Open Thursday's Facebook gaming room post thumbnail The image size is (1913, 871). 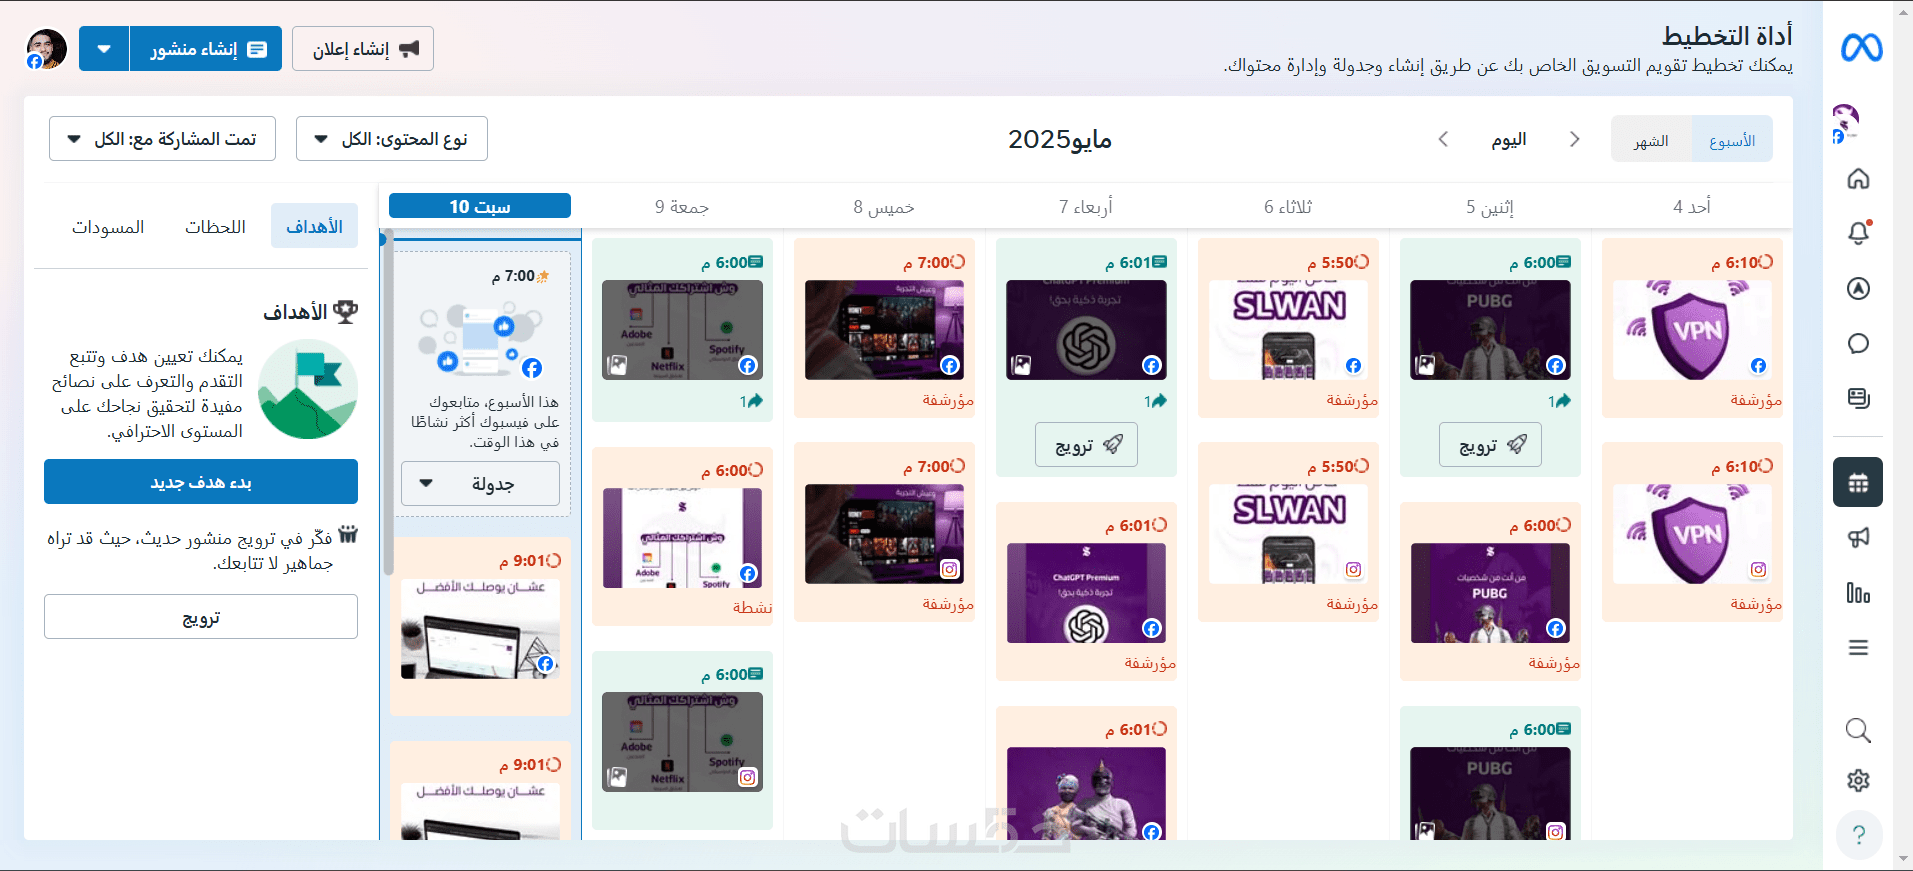(x=884, y=330)
